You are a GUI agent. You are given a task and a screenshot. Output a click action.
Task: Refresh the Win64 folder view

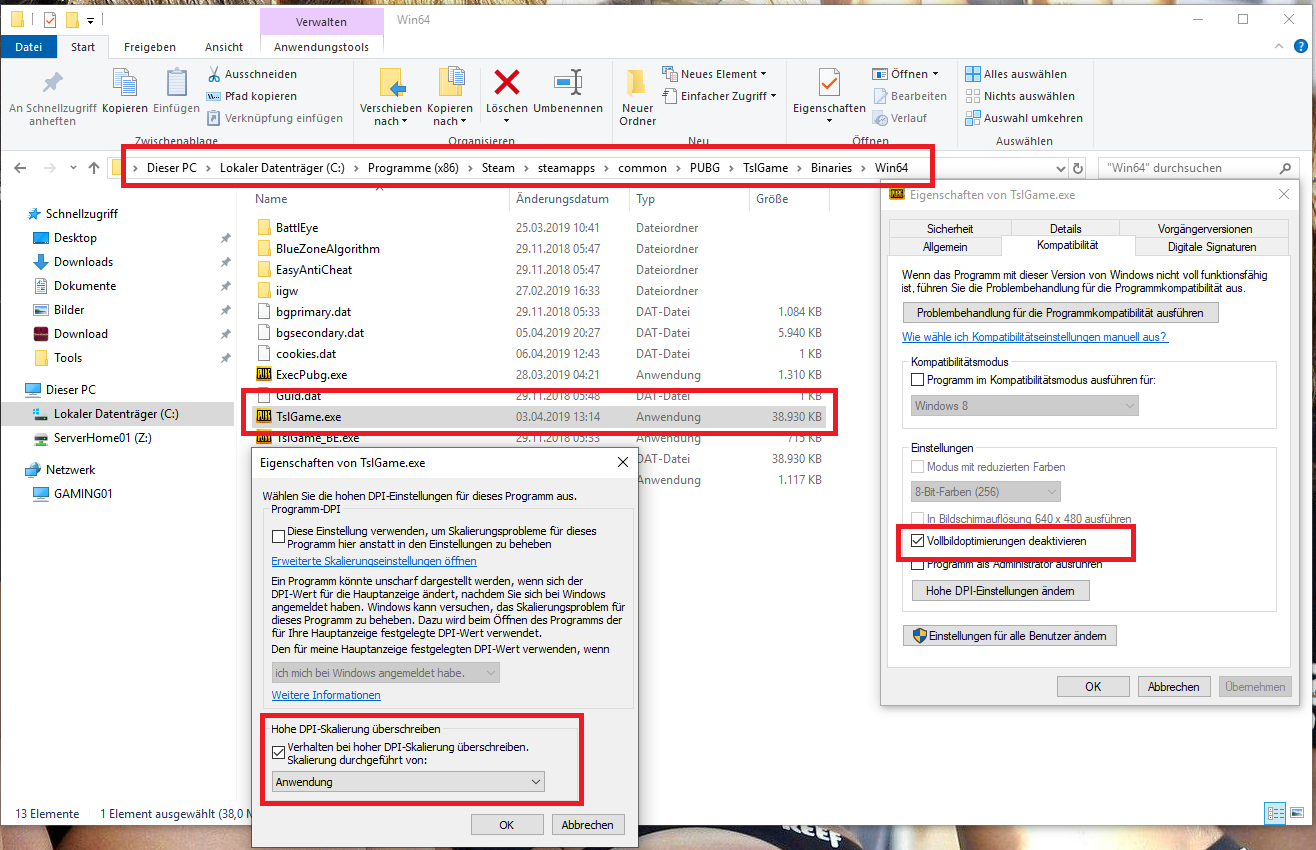[x=1077, y=168]
